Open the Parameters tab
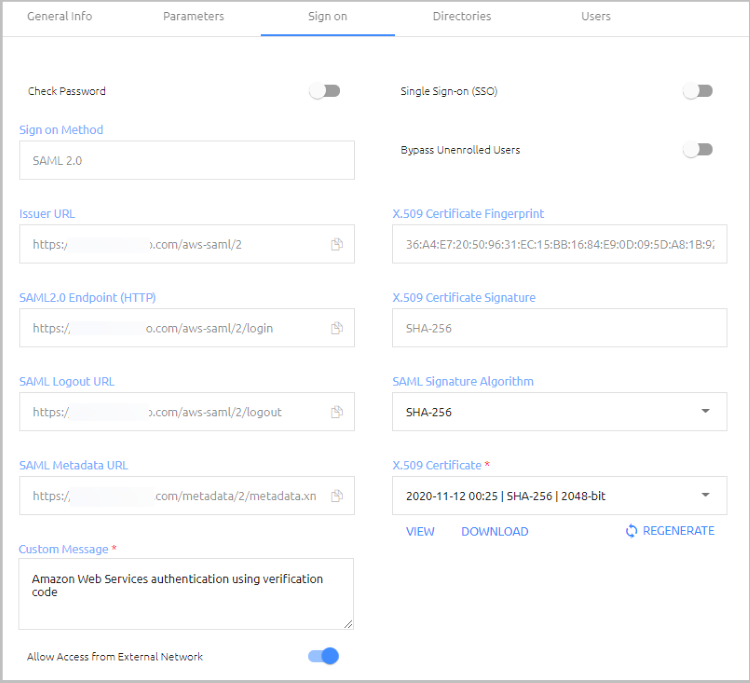Screen dimensions: 750x683 point(193,16)
